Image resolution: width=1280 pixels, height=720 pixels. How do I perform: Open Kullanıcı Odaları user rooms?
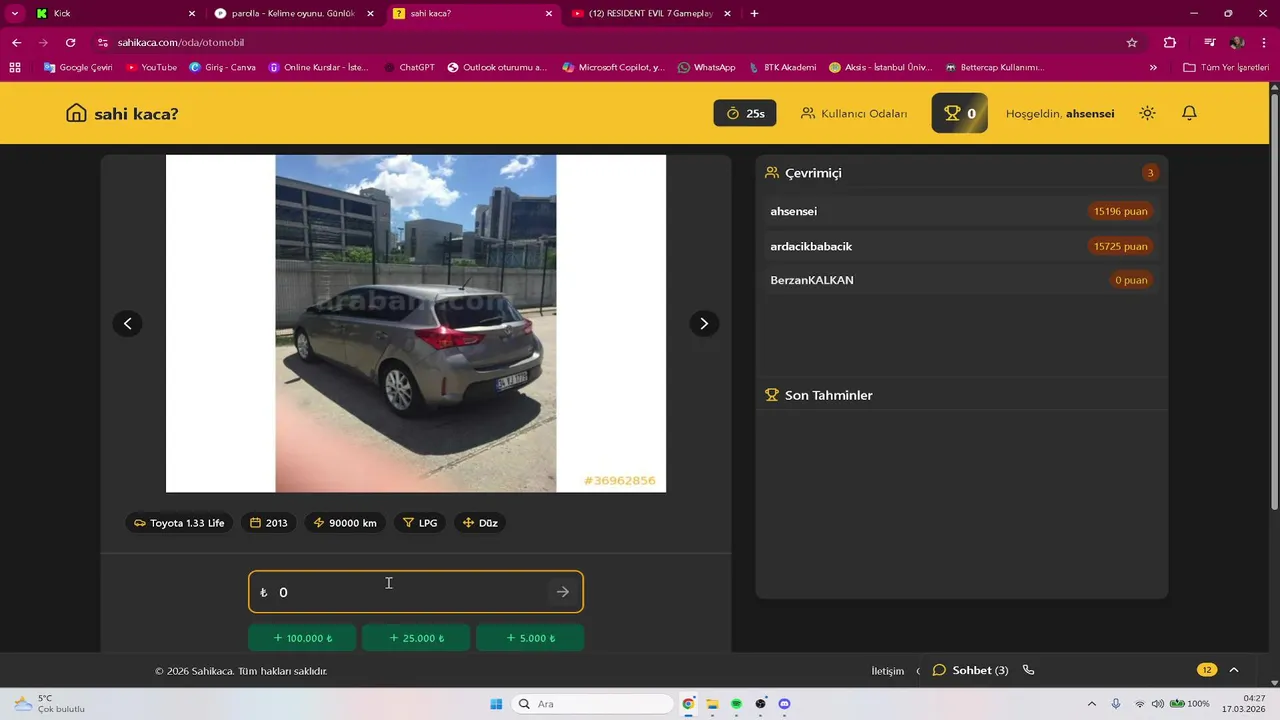[854, 113]
